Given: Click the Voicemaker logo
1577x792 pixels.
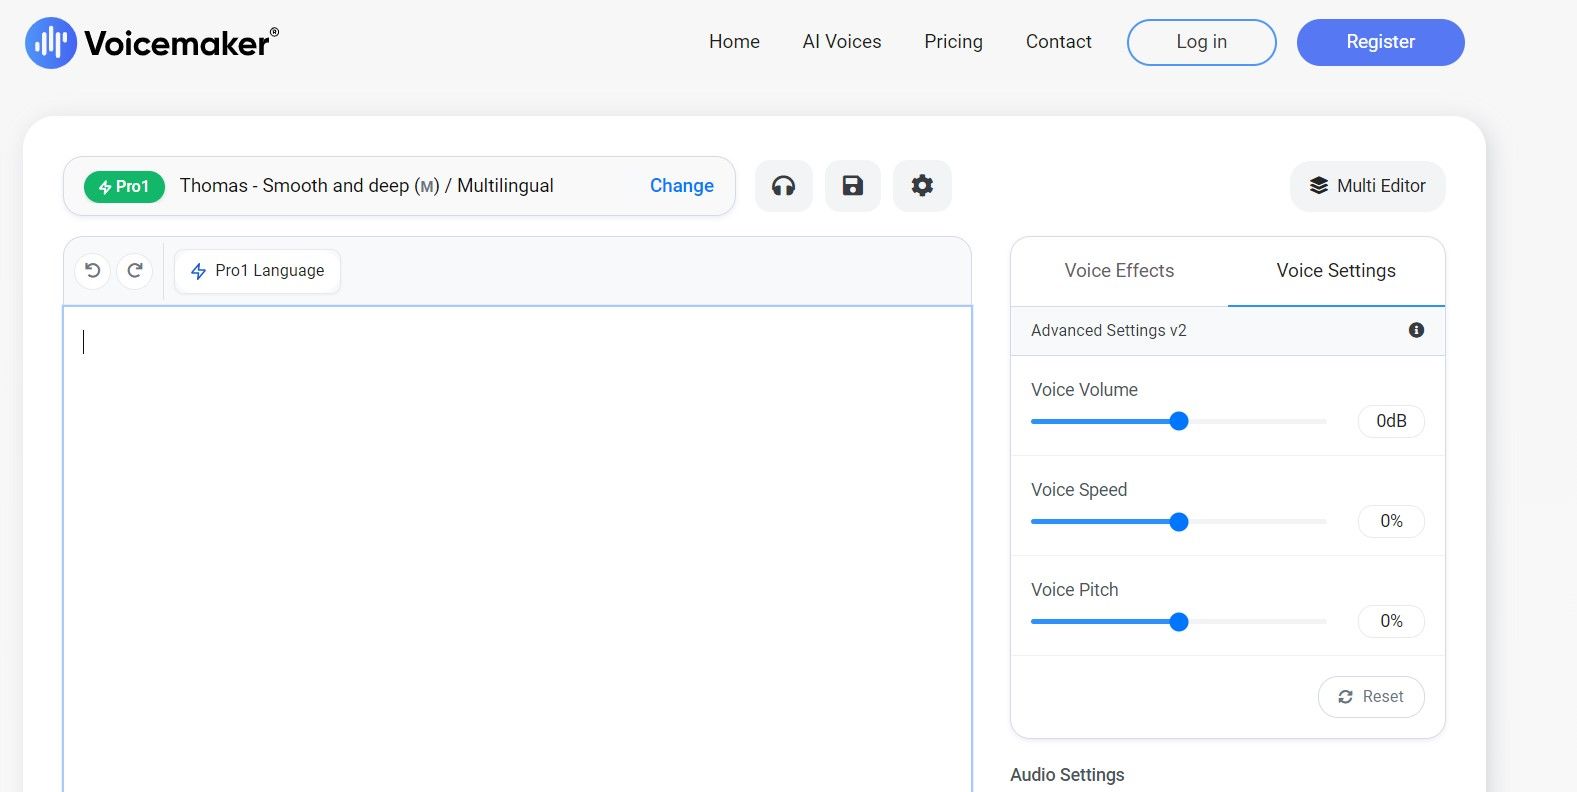Looking at the screenshot, I should 152,43.
